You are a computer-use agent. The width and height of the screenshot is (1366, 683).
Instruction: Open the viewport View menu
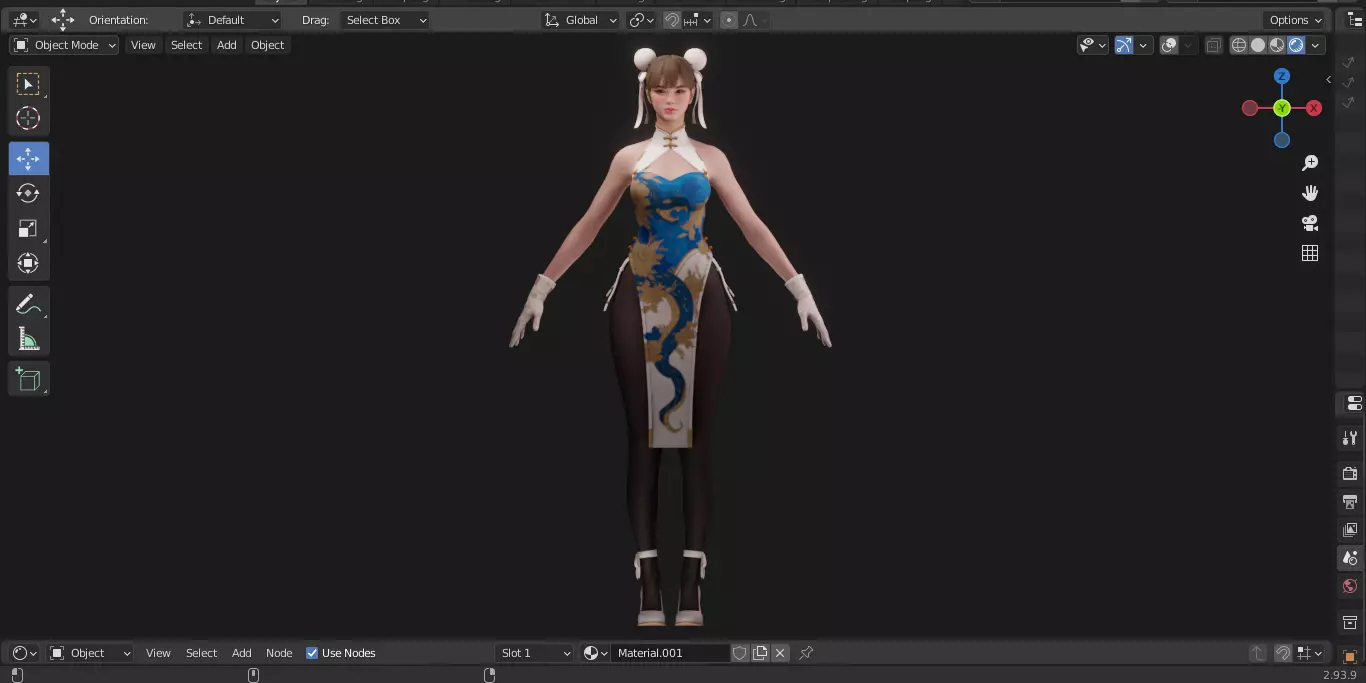pyautogui.click(x=143, y=45)
